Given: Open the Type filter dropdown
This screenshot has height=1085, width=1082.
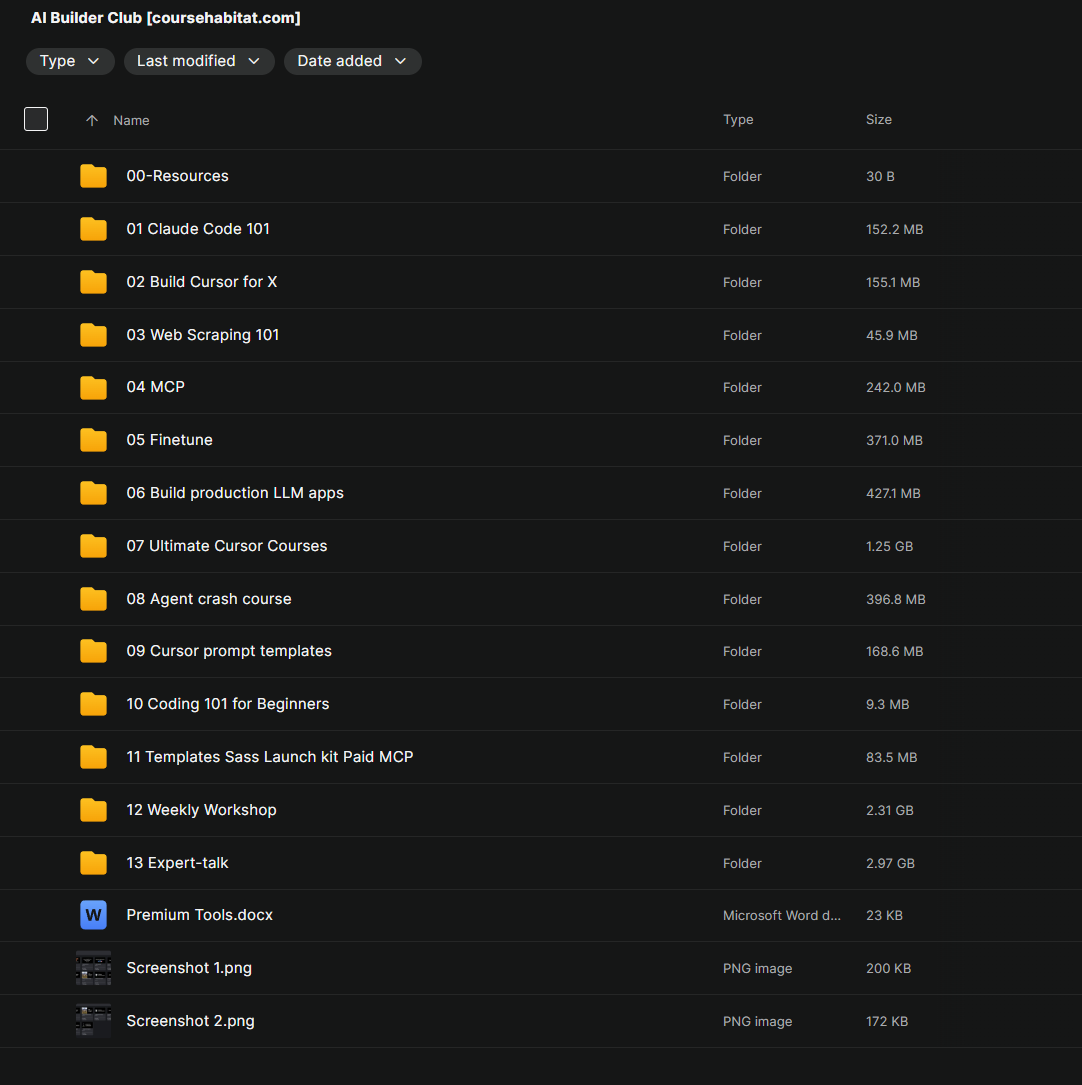Looking at the screenshot, I should (x=70, y=61).
